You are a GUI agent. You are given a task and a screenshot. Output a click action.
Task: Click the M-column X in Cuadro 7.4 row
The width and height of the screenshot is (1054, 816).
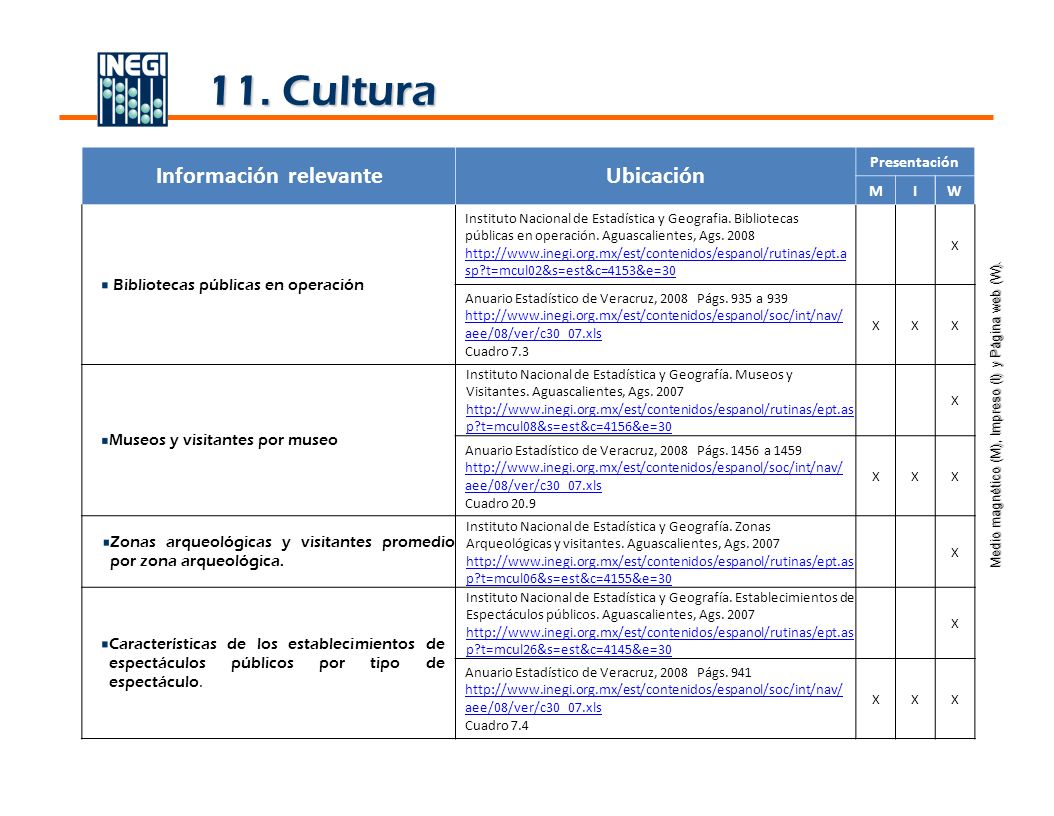[x=875, y=700]
